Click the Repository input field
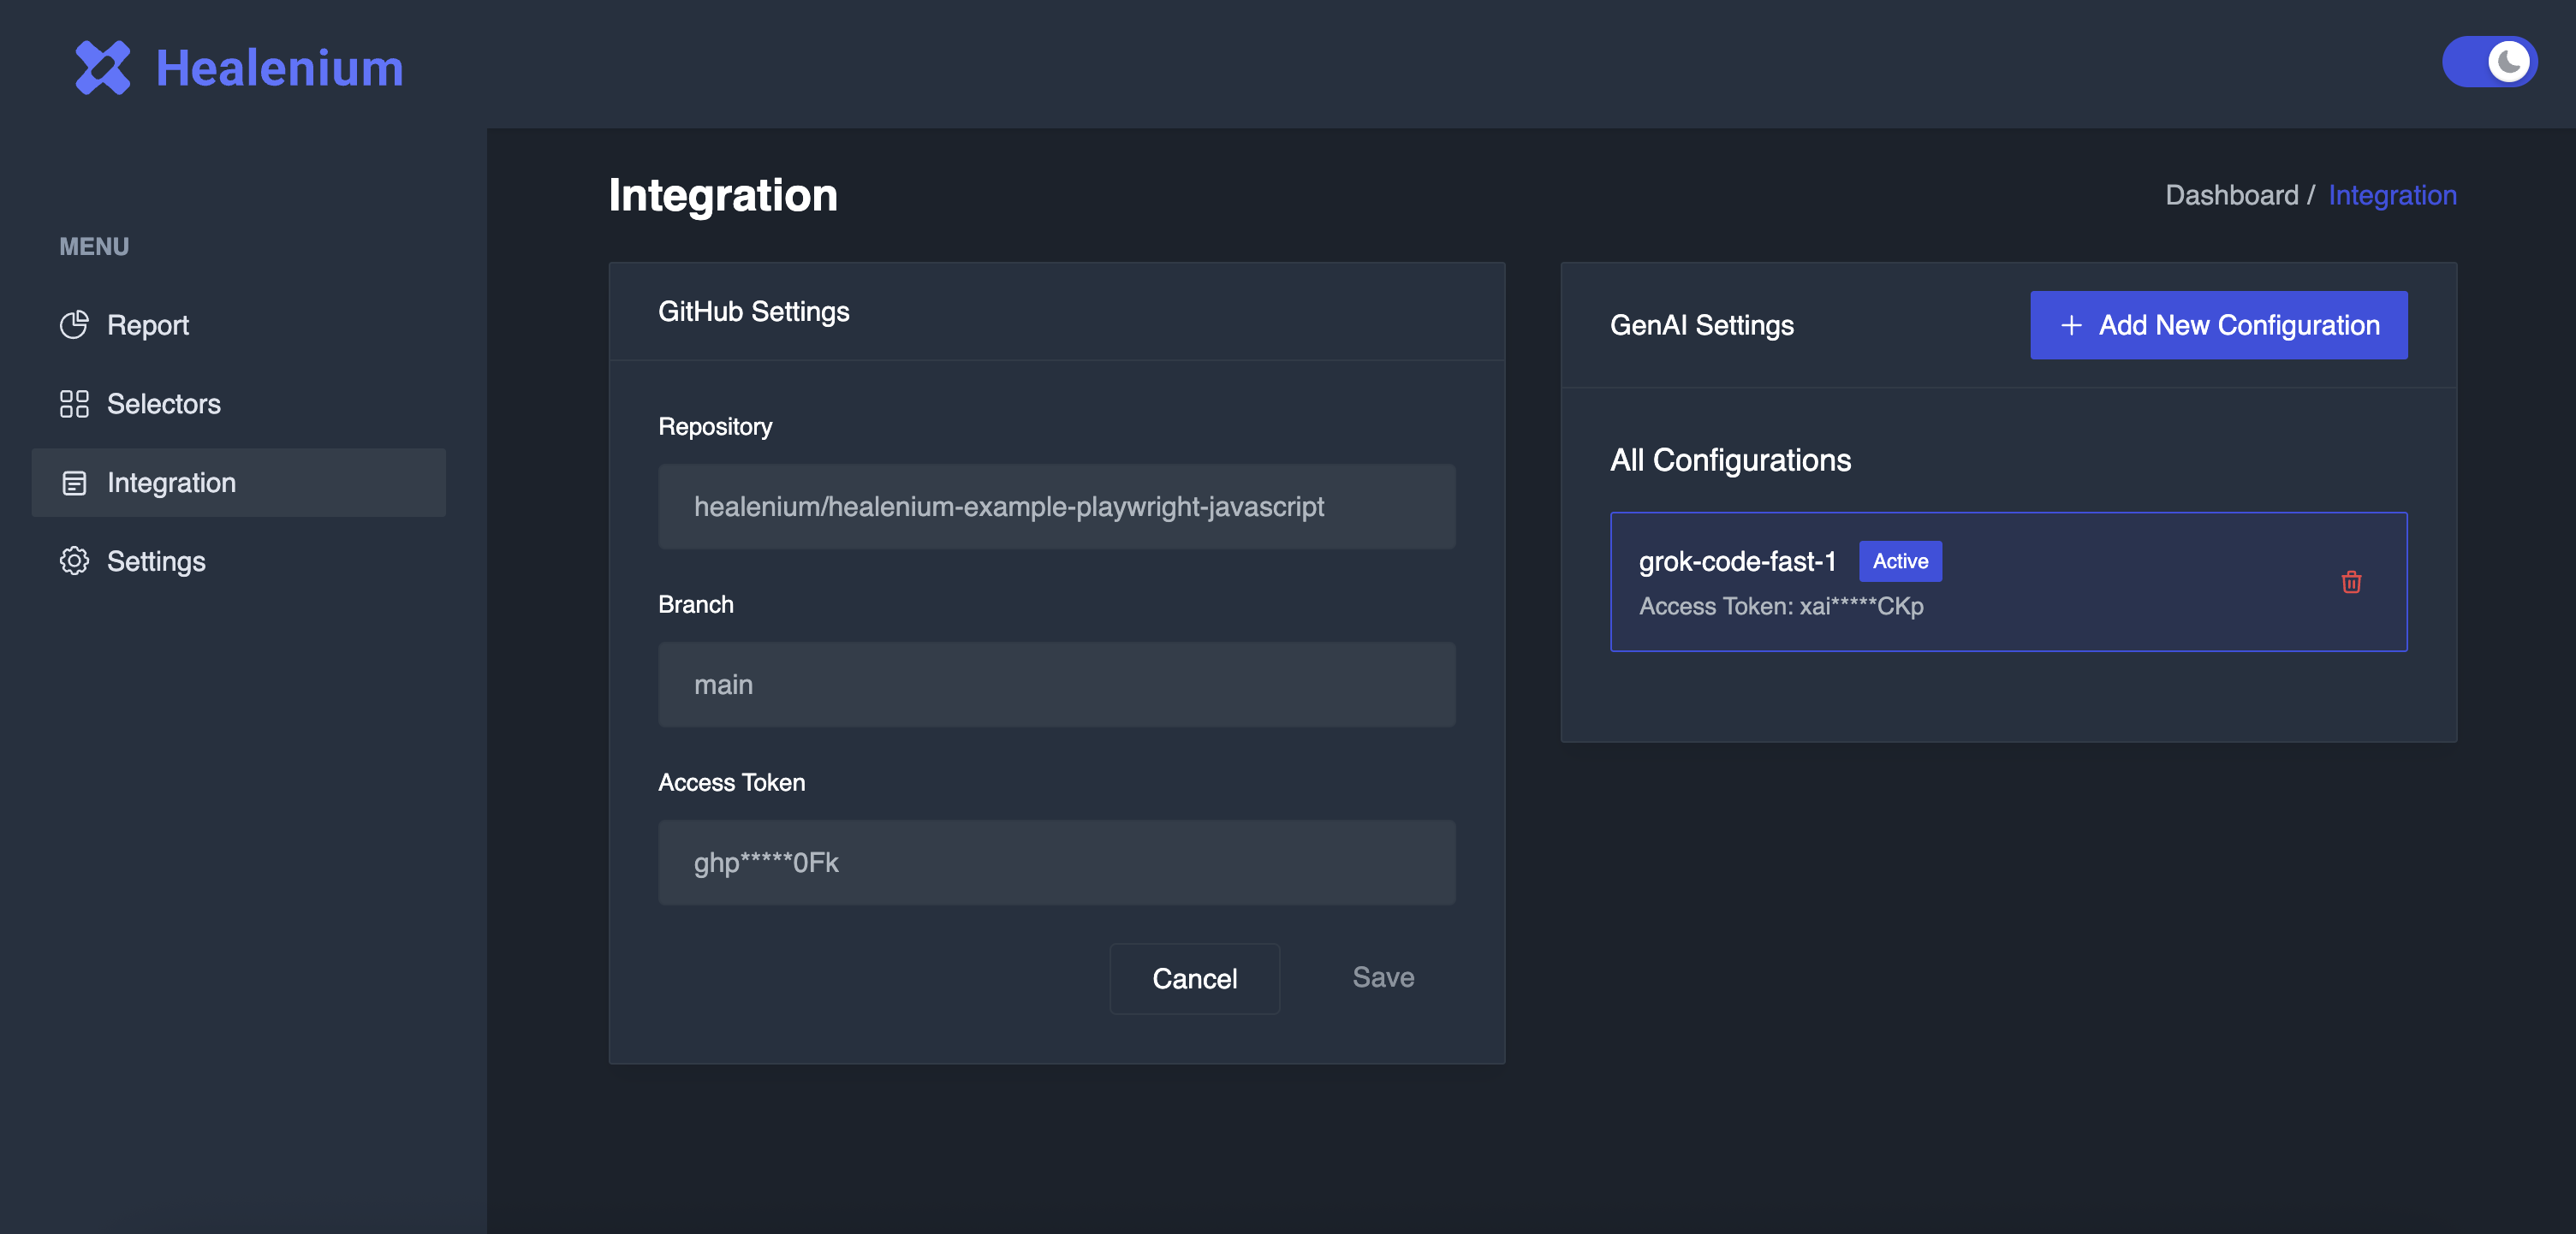 1056,507
